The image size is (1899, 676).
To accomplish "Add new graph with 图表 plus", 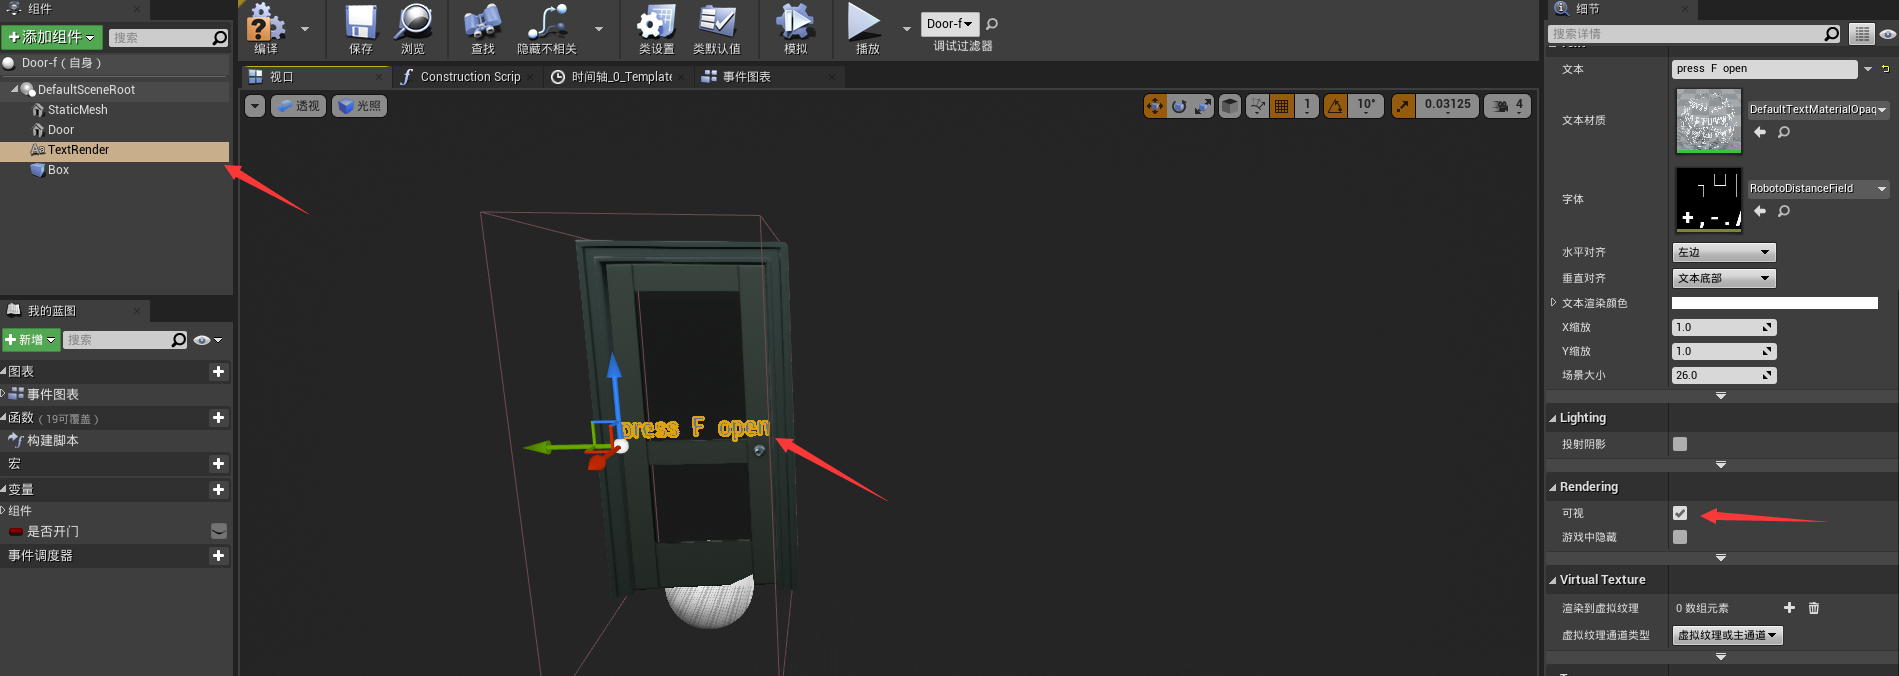I will (x=218, y=372).
